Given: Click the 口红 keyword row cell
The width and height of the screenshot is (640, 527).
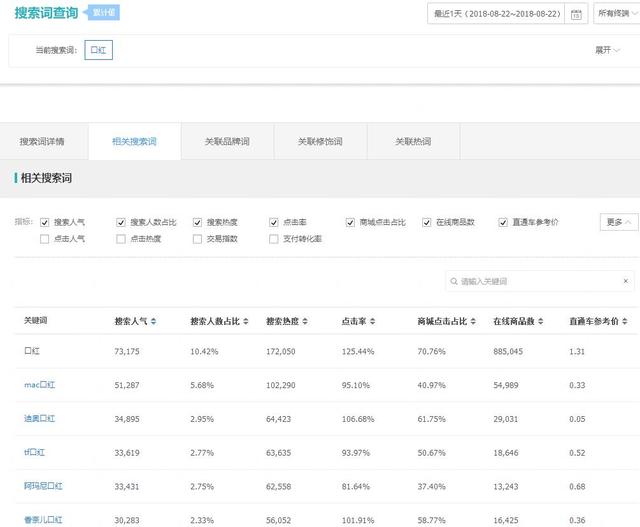Looking at the screenshot, I should (32, 351).
